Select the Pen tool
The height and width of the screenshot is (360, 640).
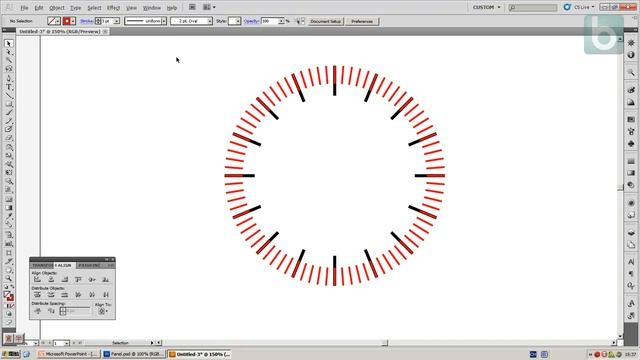click(9, 78)
